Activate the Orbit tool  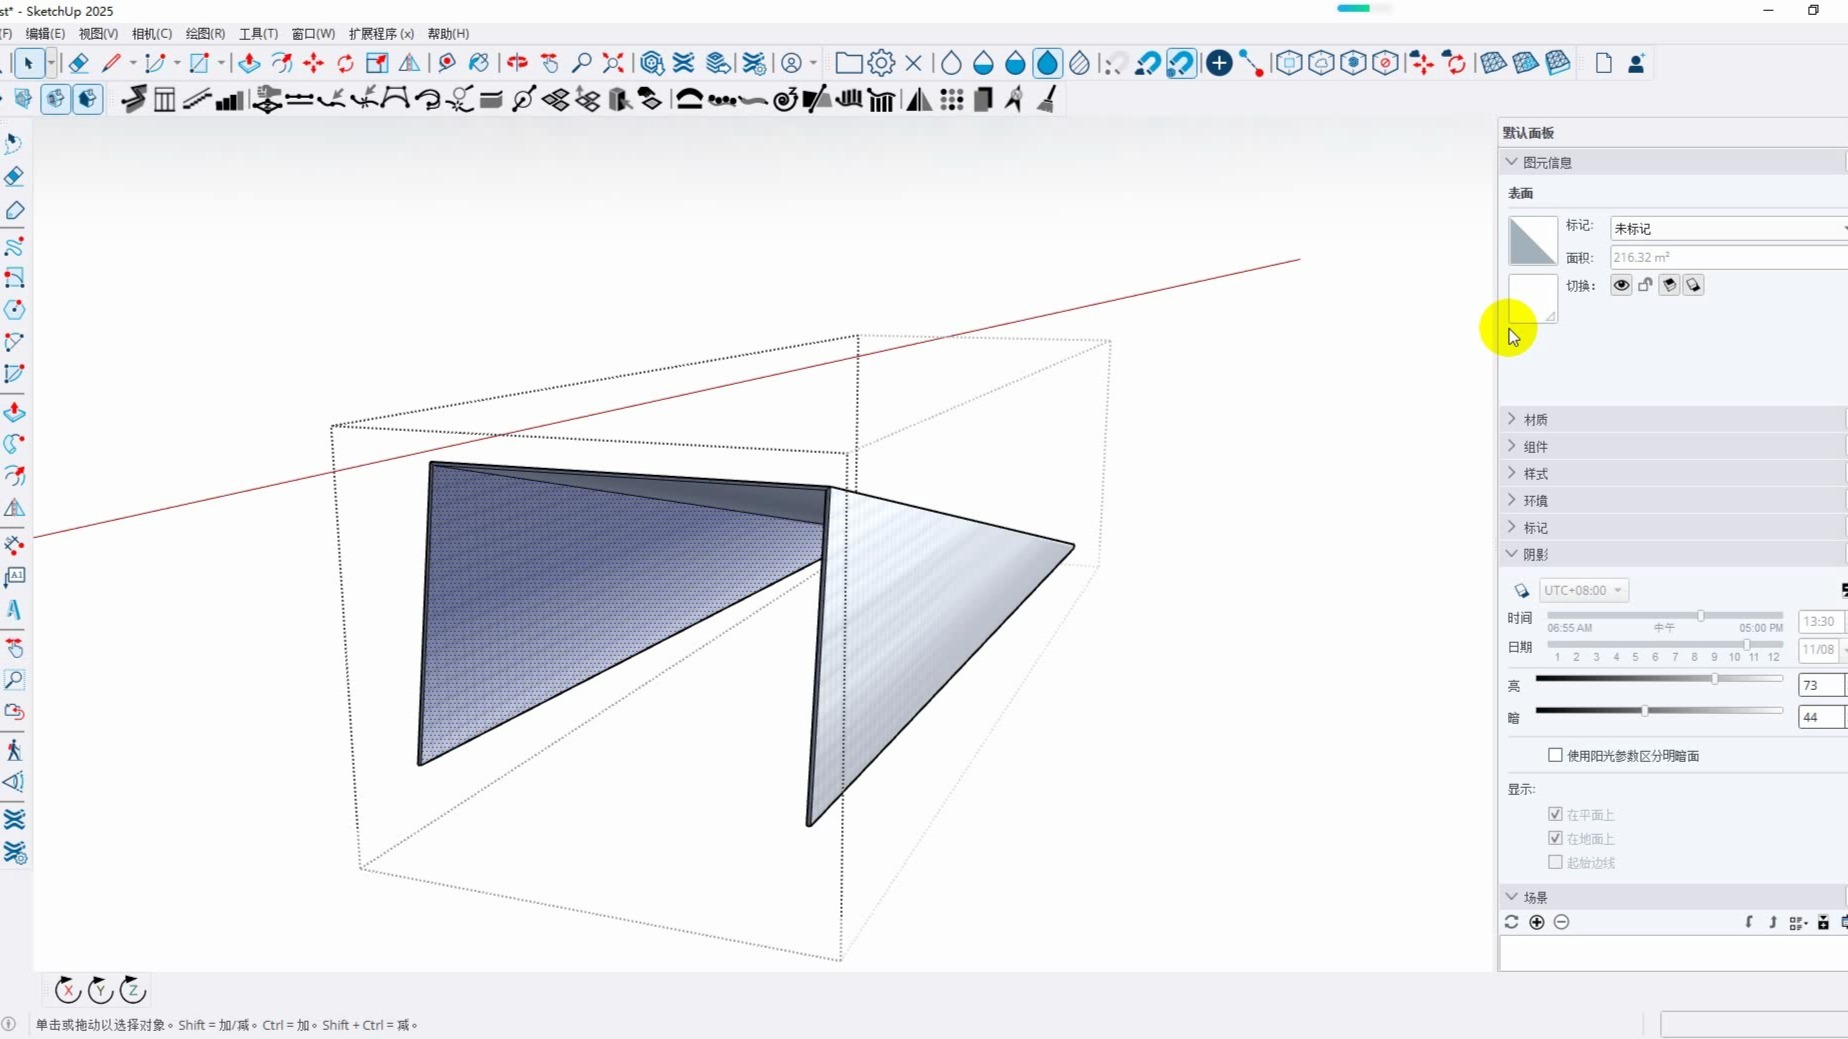pos(516,63)
